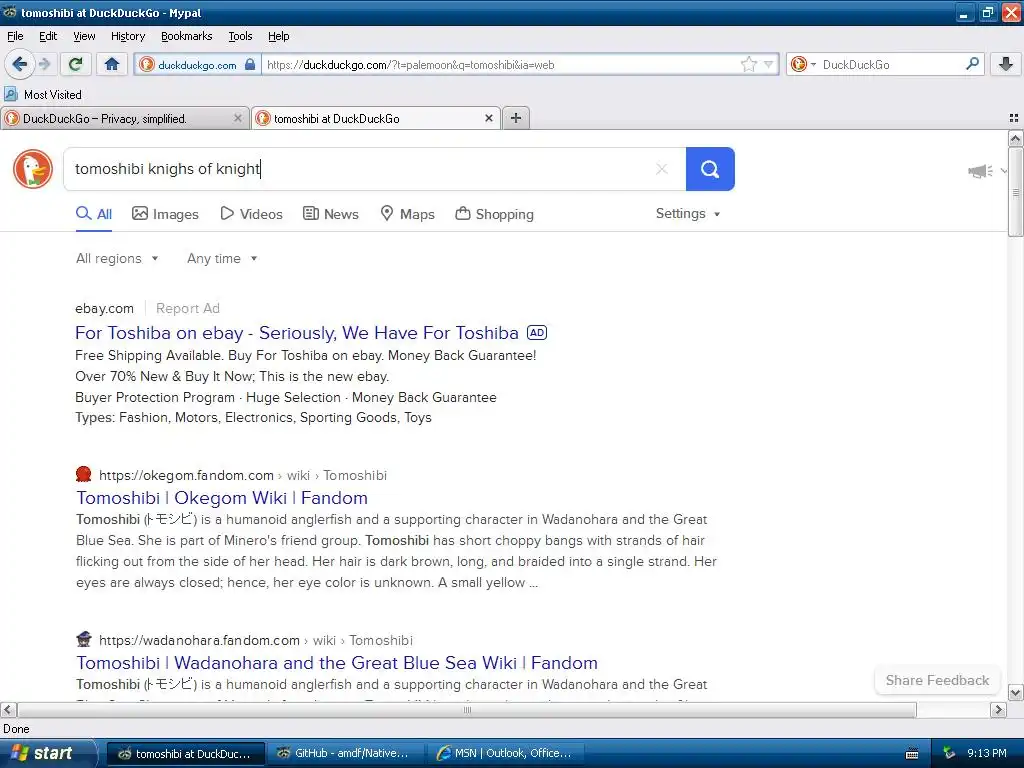Open the Edit menu
This screenshot has width=1024, height=768.
pos(48,36)
